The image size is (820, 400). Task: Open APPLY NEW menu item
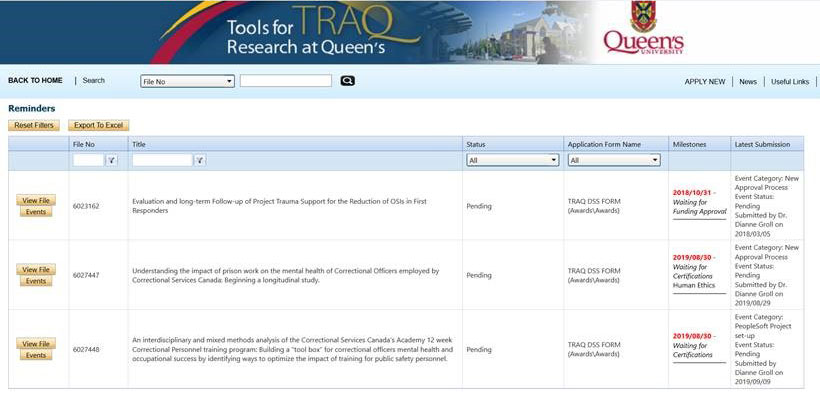pos(704,82)
